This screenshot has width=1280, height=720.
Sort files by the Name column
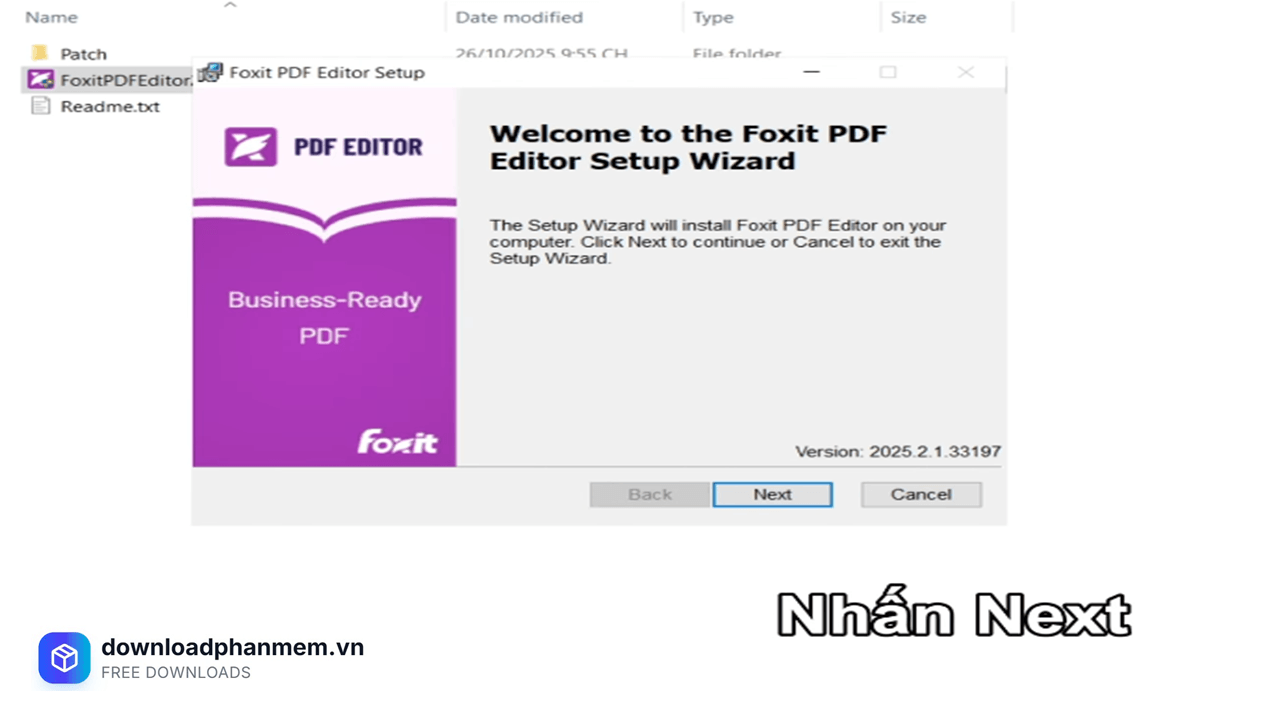point(52,17)
